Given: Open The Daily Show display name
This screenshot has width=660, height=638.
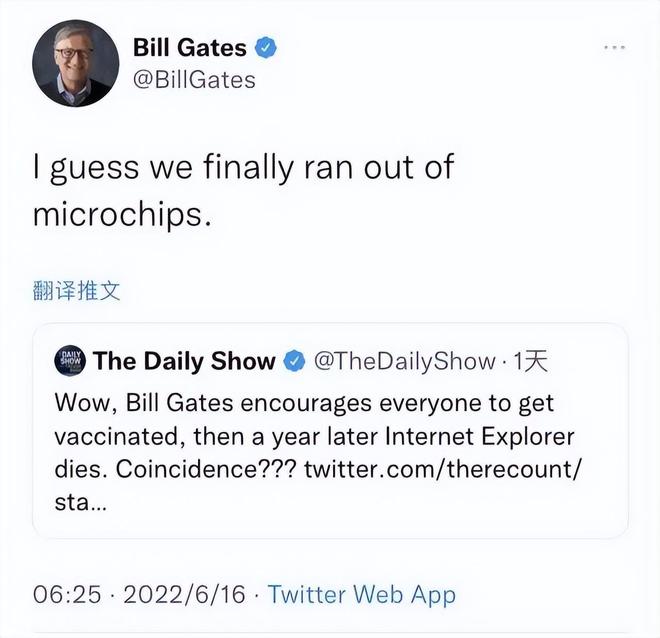Looking at the screenshot, I should pyautogui.click(x=184, y=361).
